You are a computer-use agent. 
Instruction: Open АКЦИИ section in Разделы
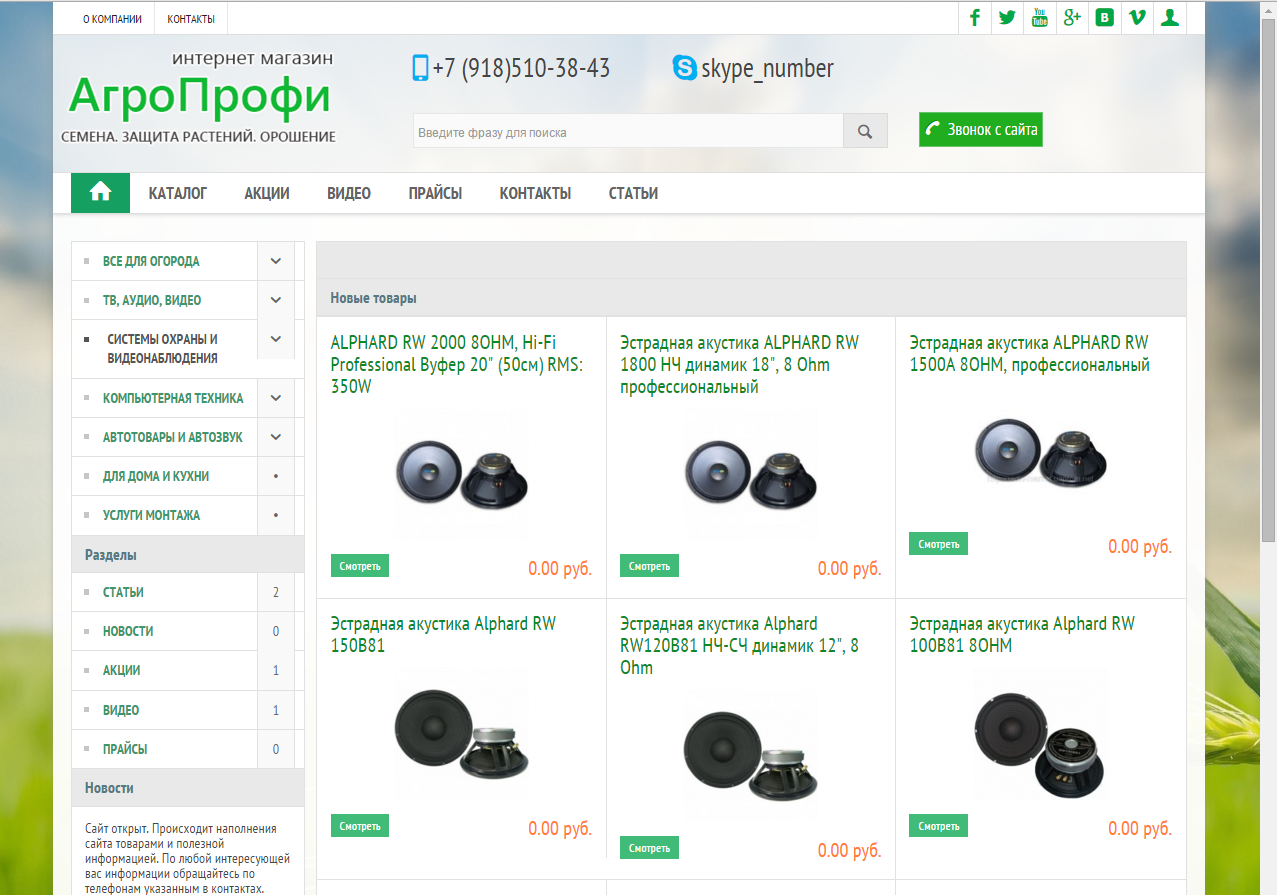click(x=121, y=670)
